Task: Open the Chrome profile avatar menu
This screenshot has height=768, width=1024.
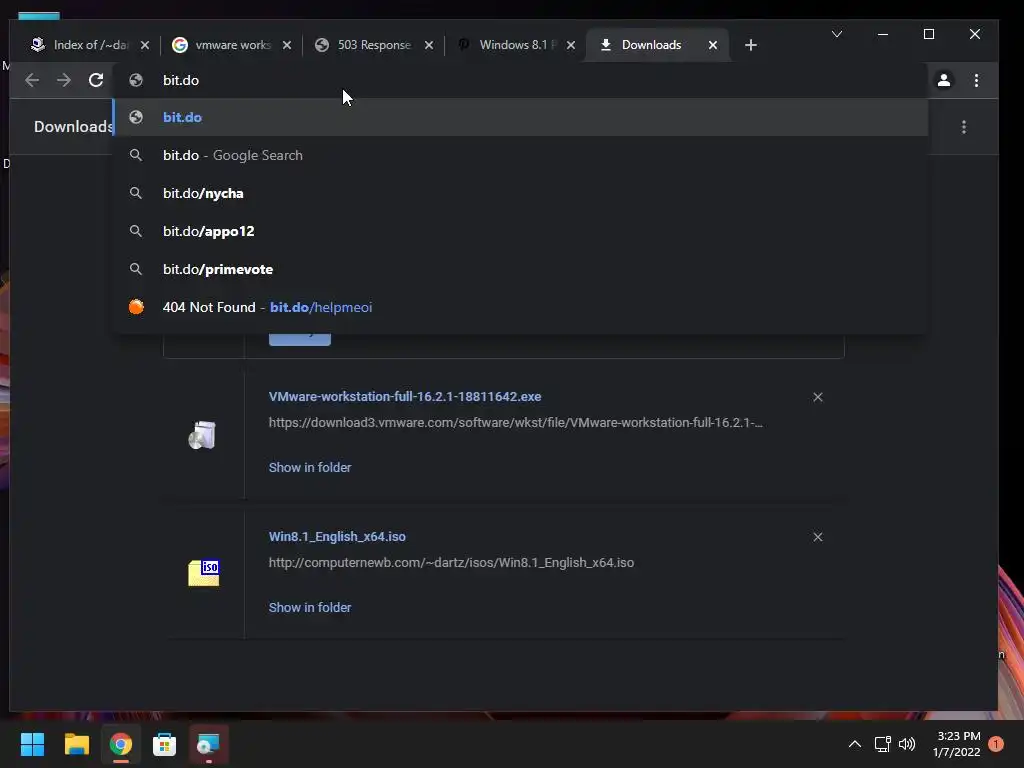Action: pyautogui.click(x=944, y=80)
